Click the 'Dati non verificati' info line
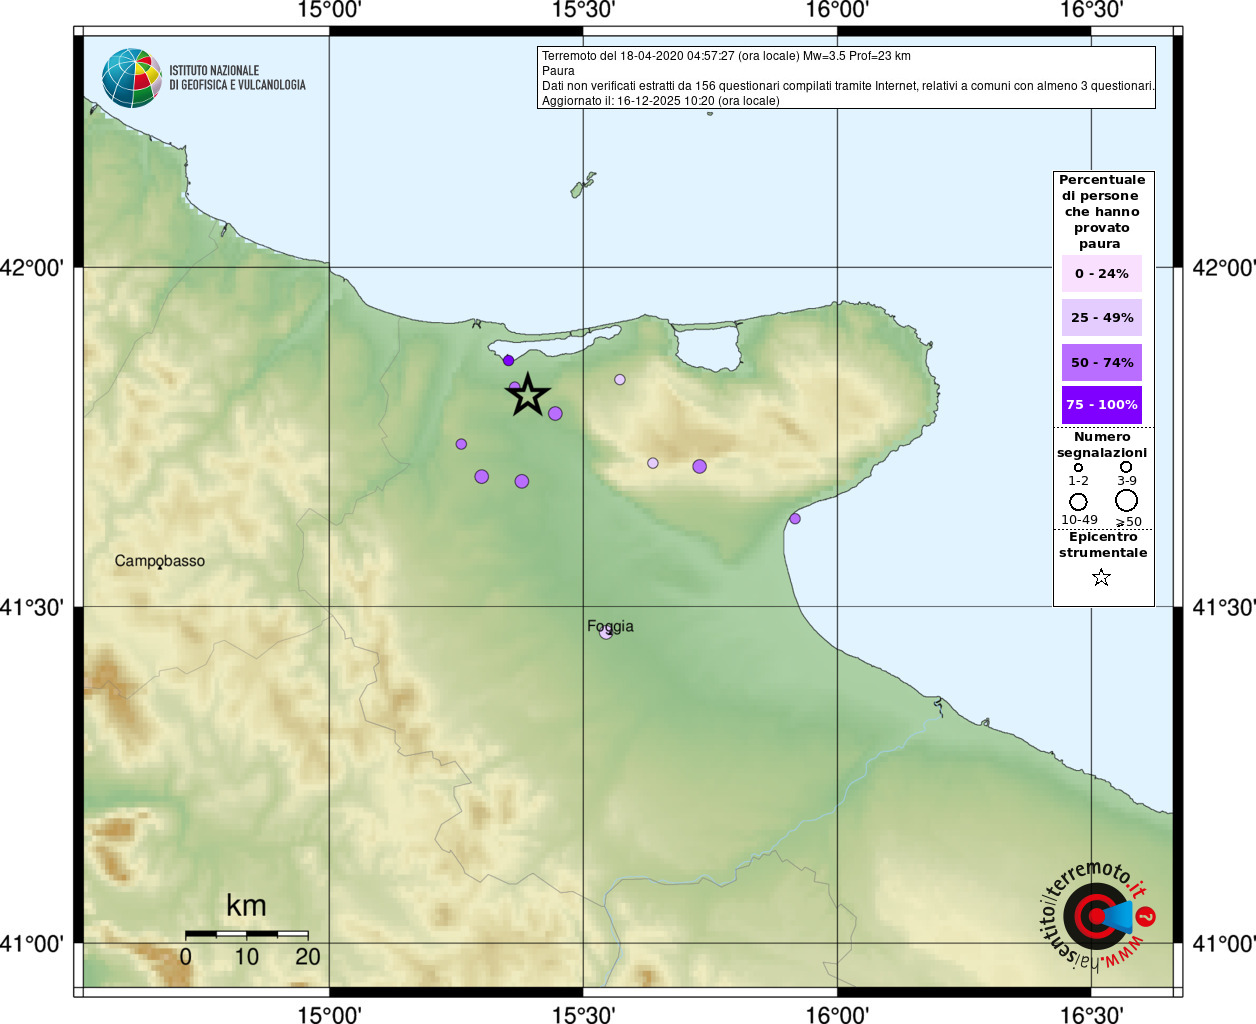 tap(848, 86)
